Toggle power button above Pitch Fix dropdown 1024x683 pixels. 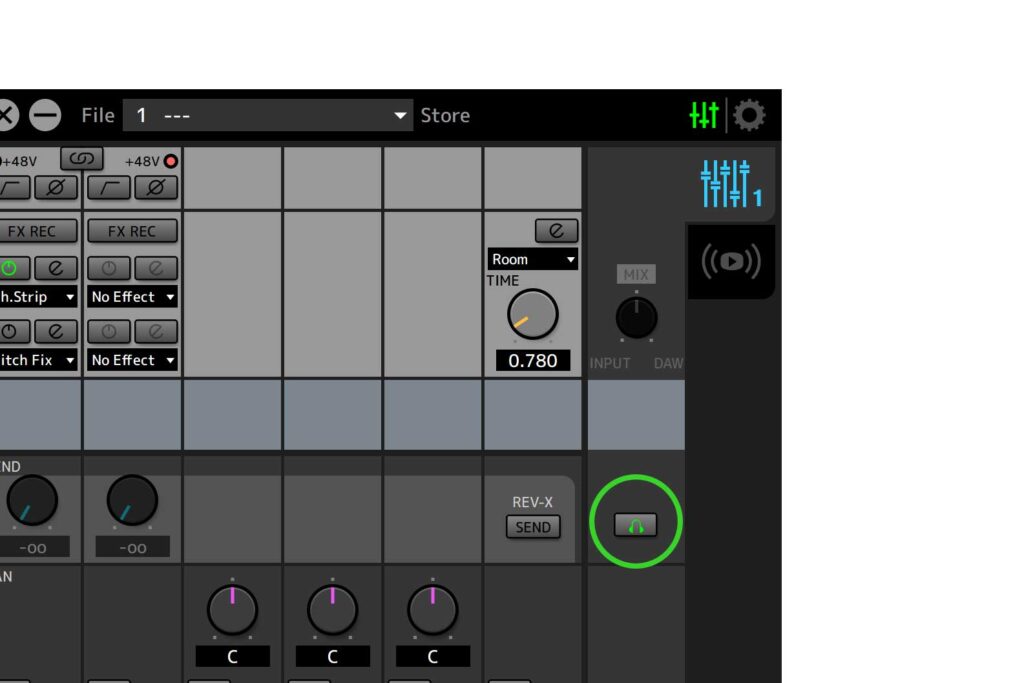[x=10, y=331]
